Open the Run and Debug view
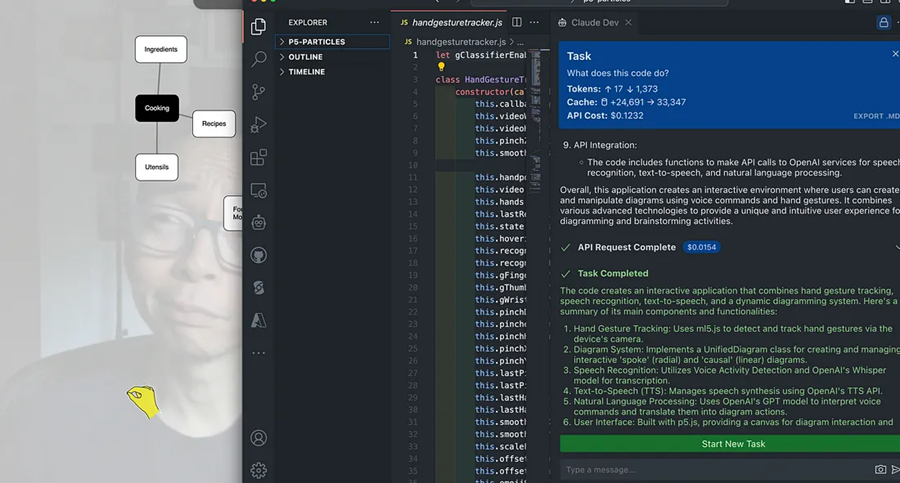 click(258, 125)
